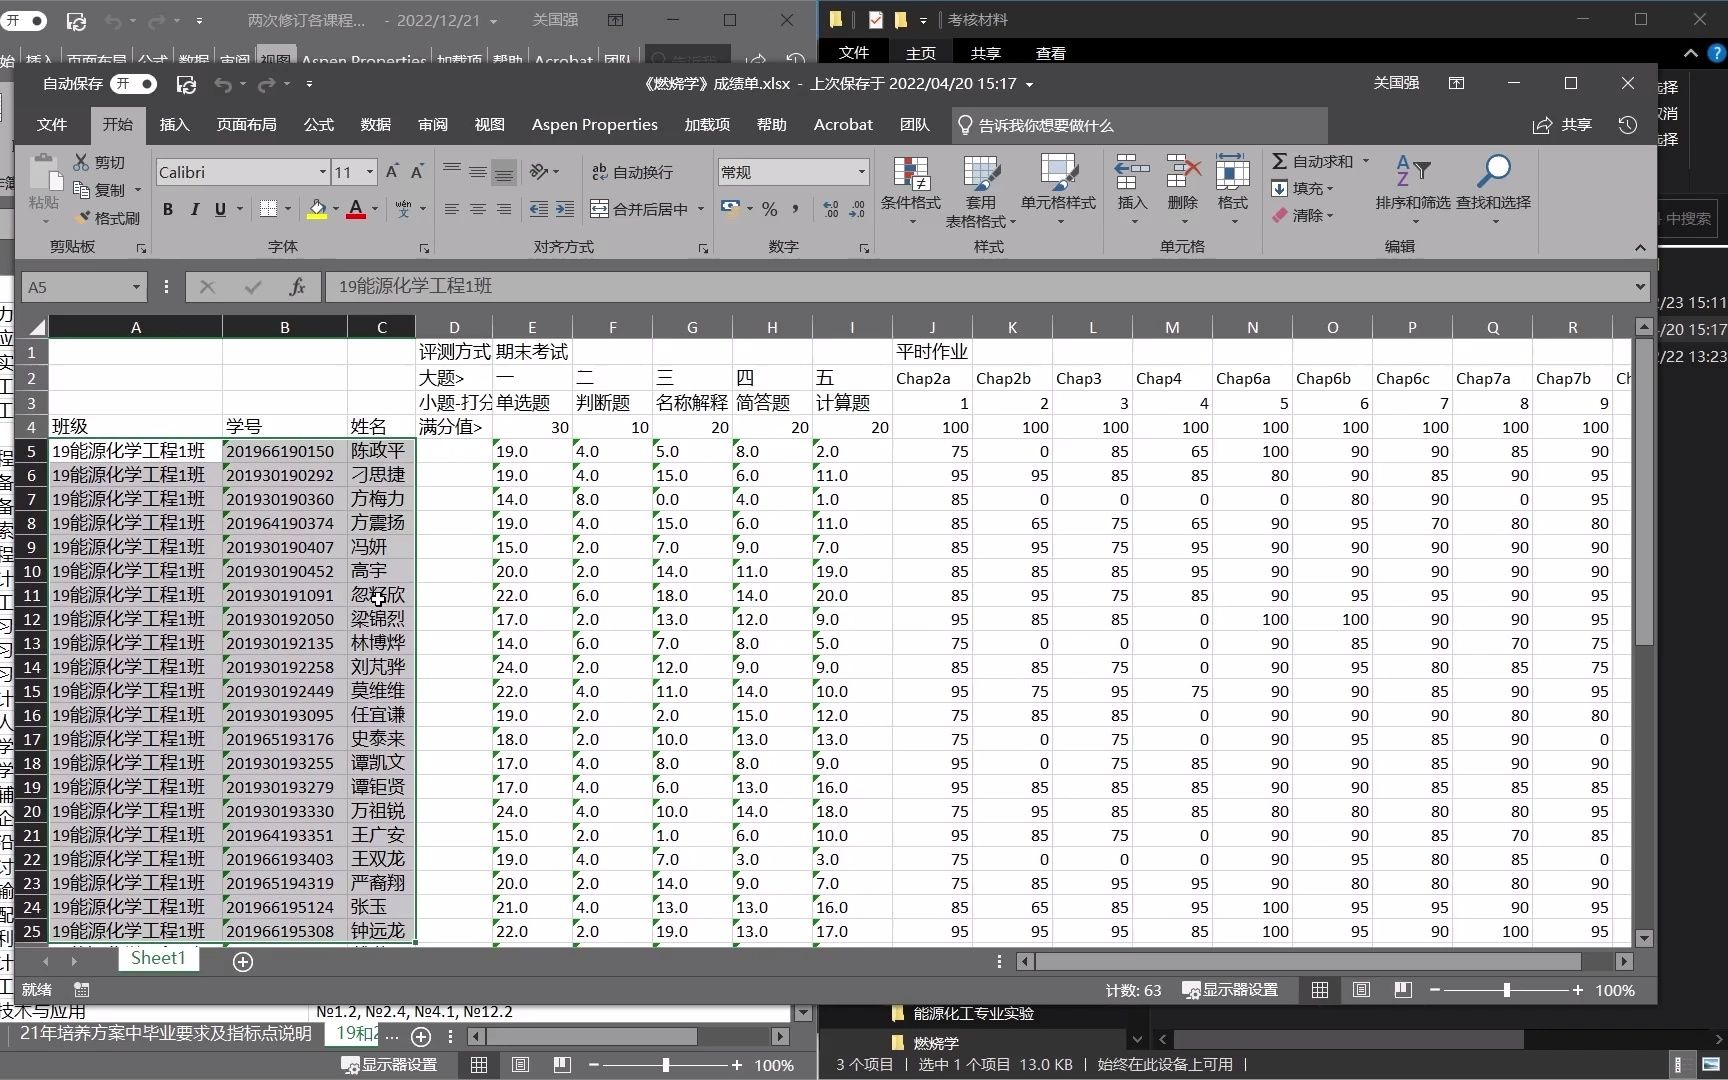Viewport: 1728px width, 1080px height.
Task: Expand the formula bar
Action: coord(1640,287)
